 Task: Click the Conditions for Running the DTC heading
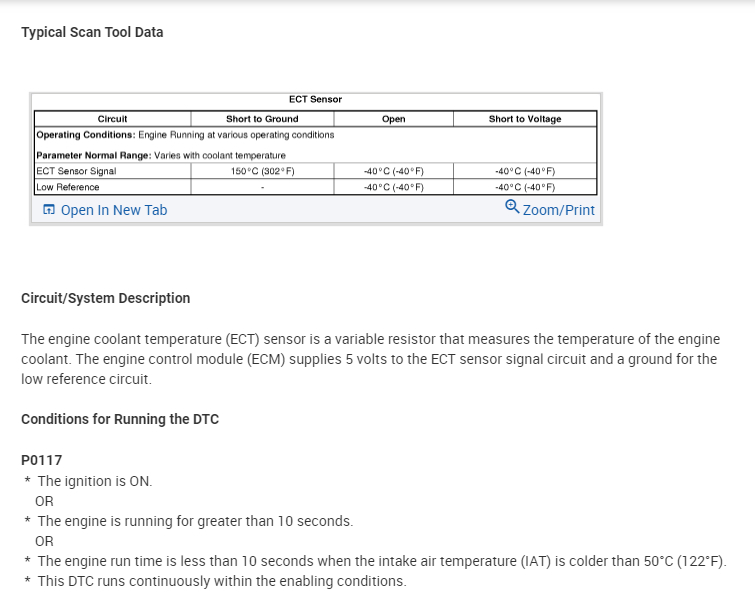coord(120,419)
